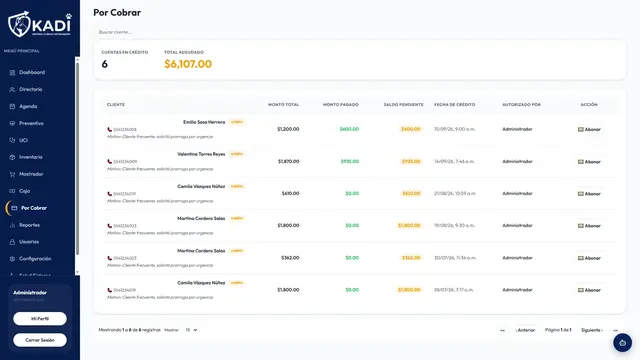640x360 pixels.
Task: Go to Directorio menu item
Action: click(x=31, y=89)
